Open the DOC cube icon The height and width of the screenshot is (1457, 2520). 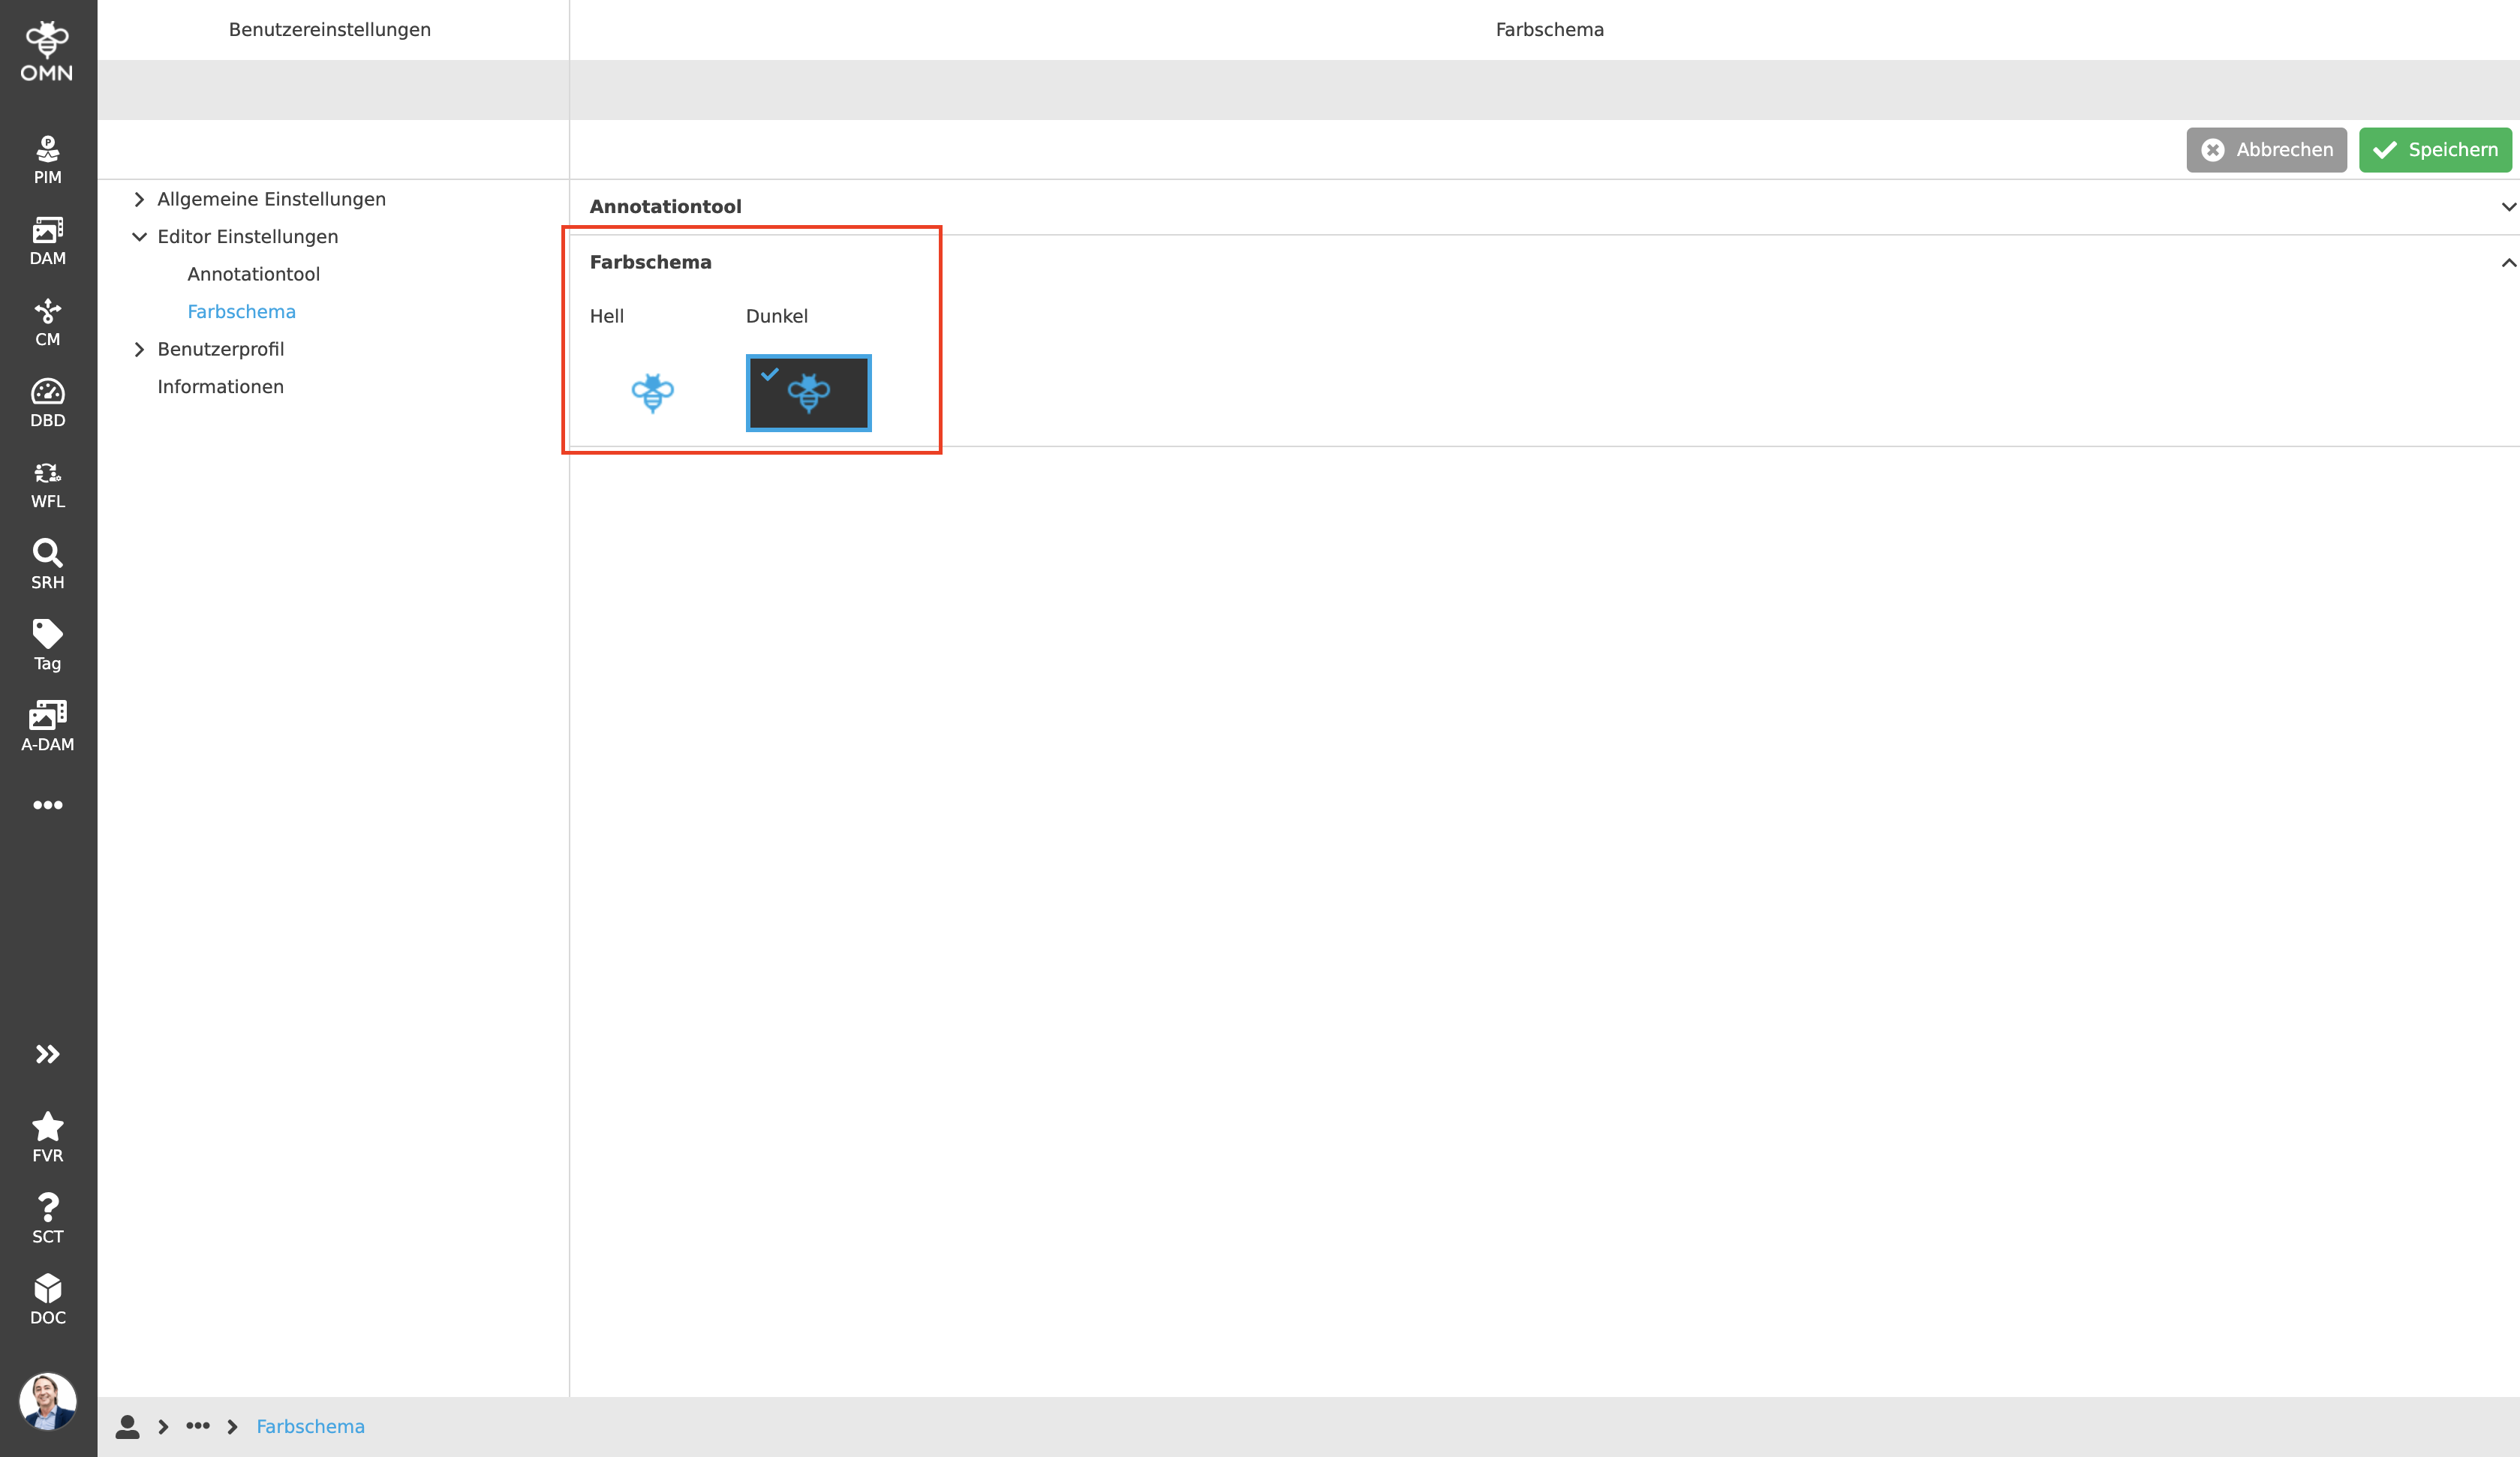[47, 1300]
